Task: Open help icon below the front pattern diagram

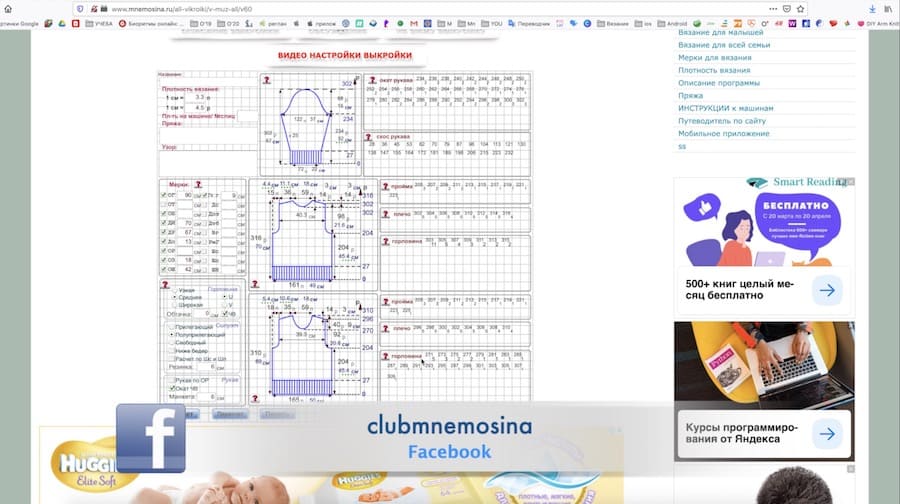Action: click(x=255, y=398)
